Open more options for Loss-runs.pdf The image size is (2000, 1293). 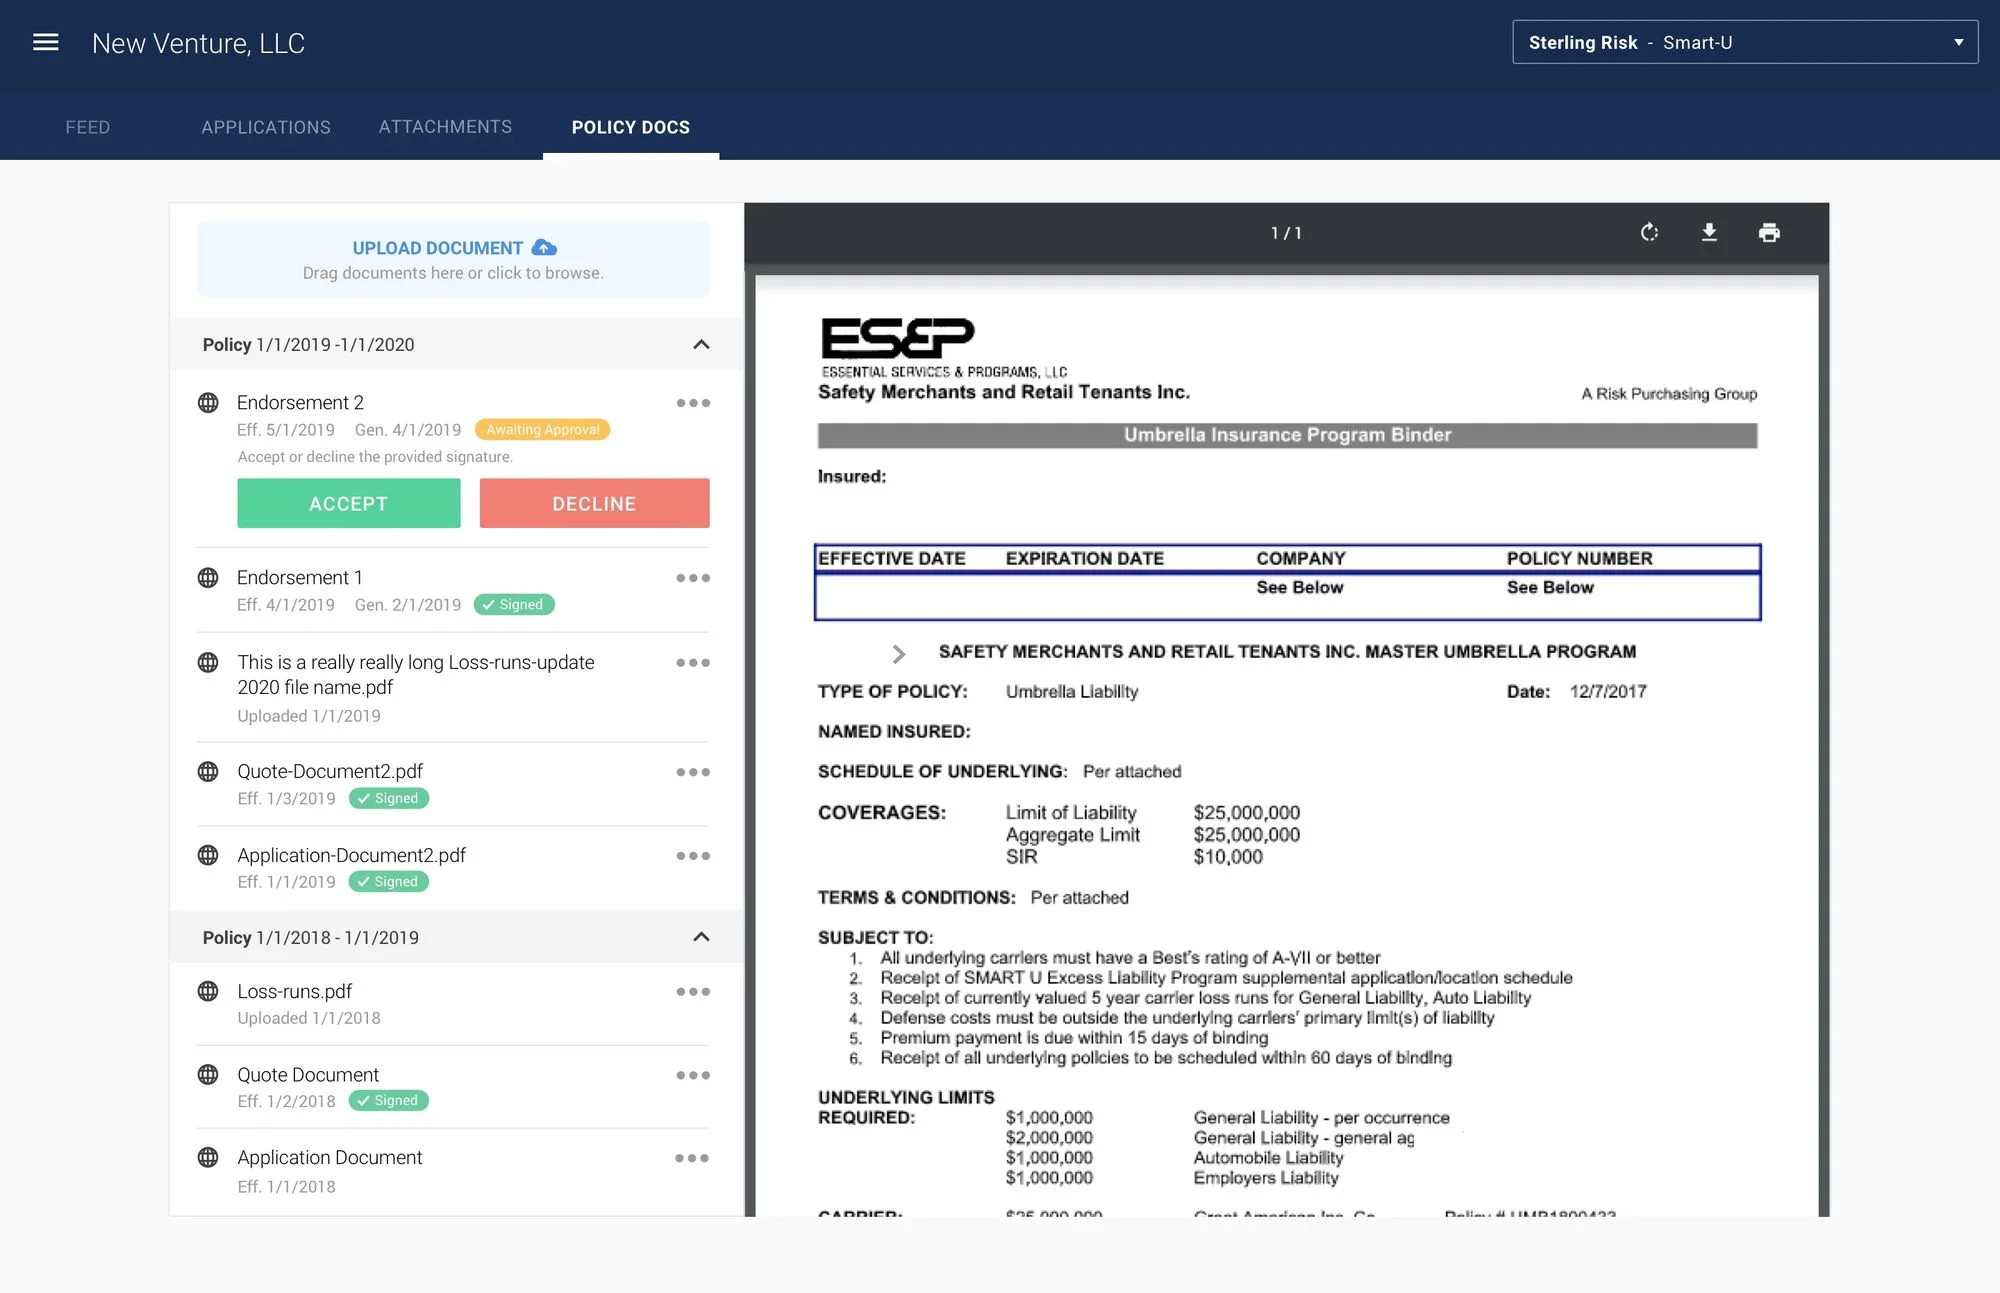pyautogui.click(x=693, y=992)
